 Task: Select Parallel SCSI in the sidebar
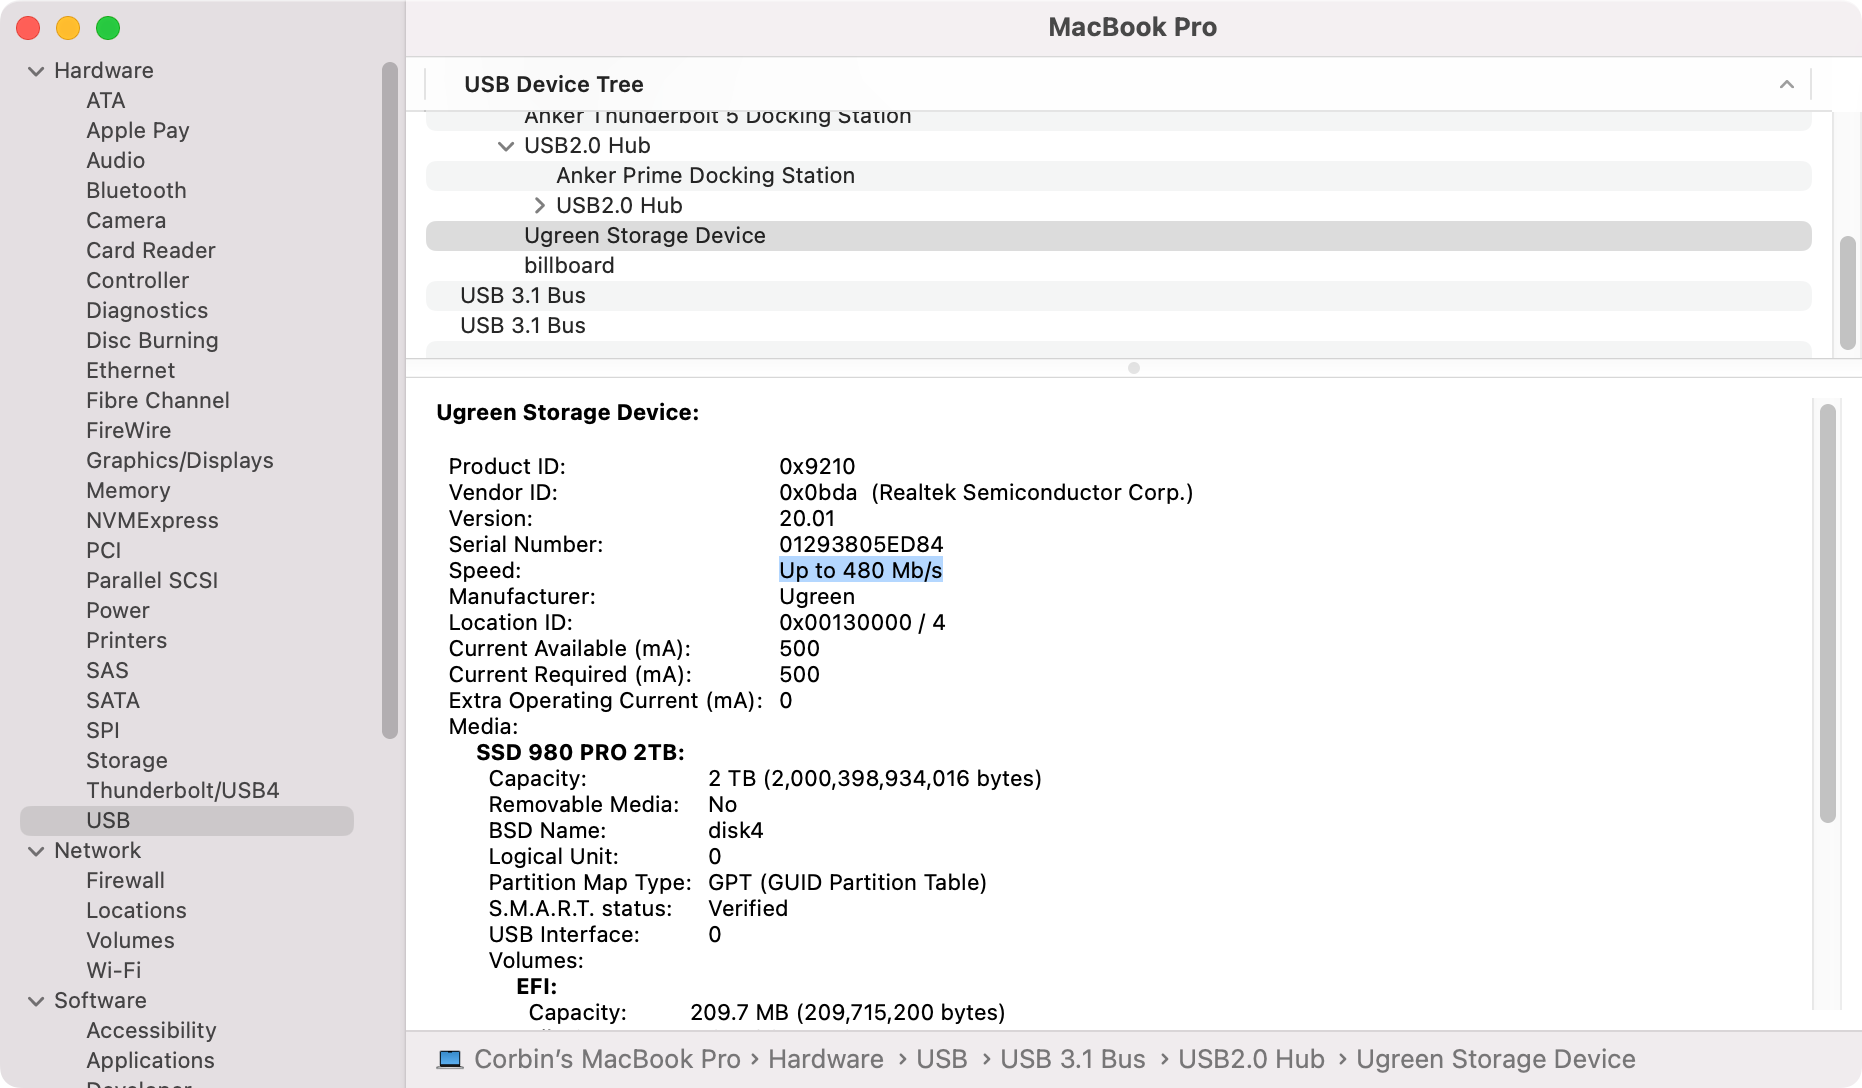(x=152, y=581)
